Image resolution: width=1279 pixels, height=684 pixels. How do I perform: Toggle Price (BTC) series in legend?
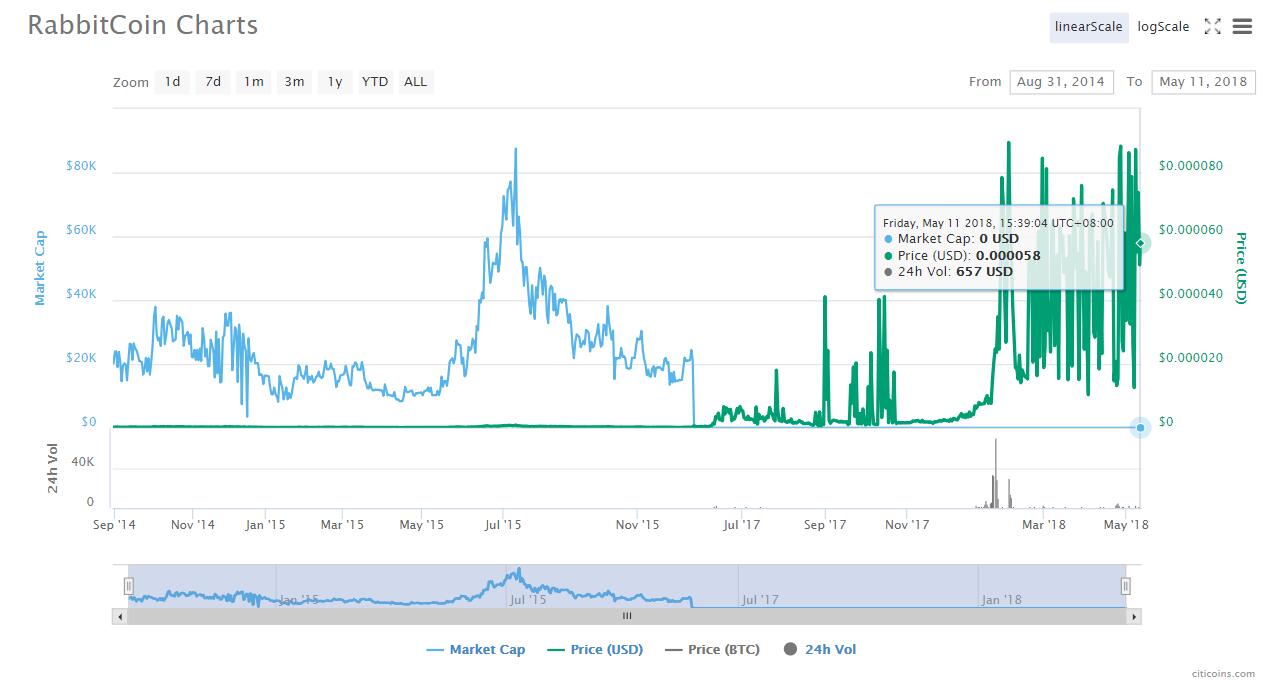coord(711,649)
